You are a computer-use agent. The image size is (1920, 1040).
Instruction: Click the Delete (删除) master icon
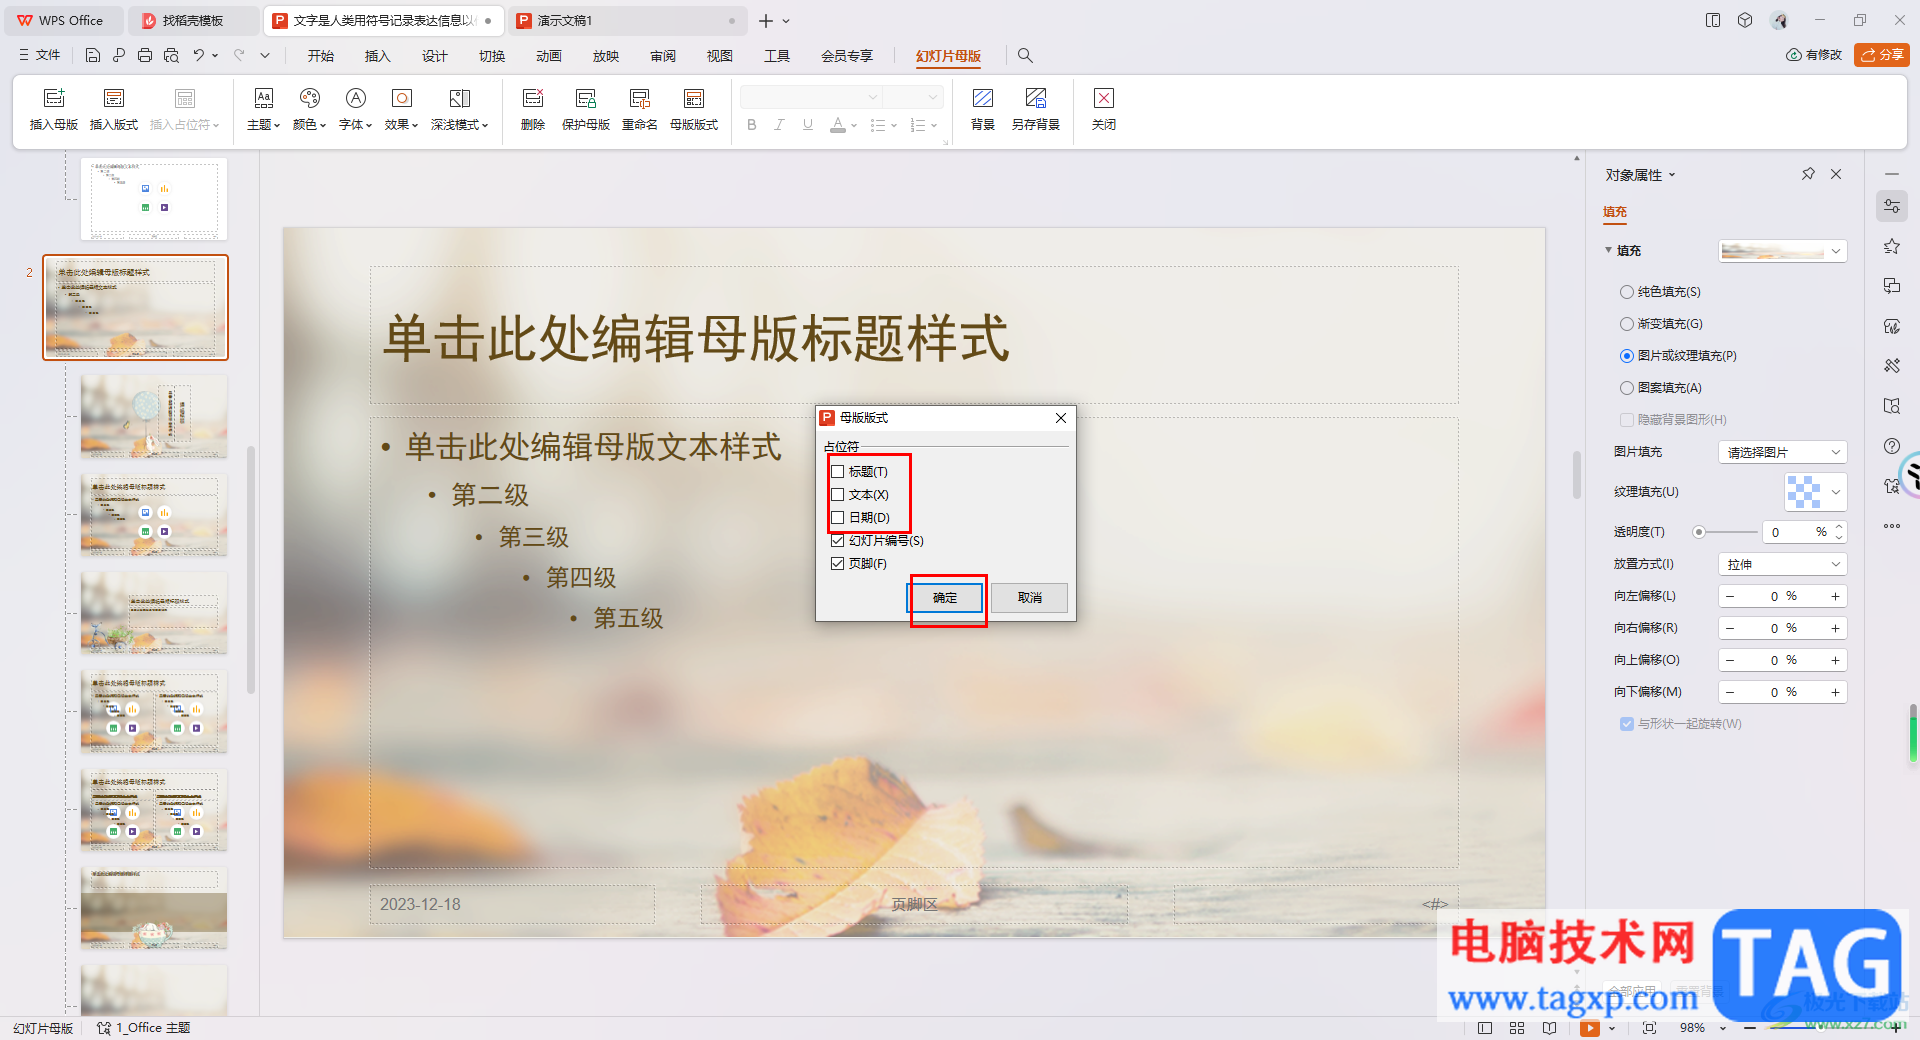(x=533, y=99)
